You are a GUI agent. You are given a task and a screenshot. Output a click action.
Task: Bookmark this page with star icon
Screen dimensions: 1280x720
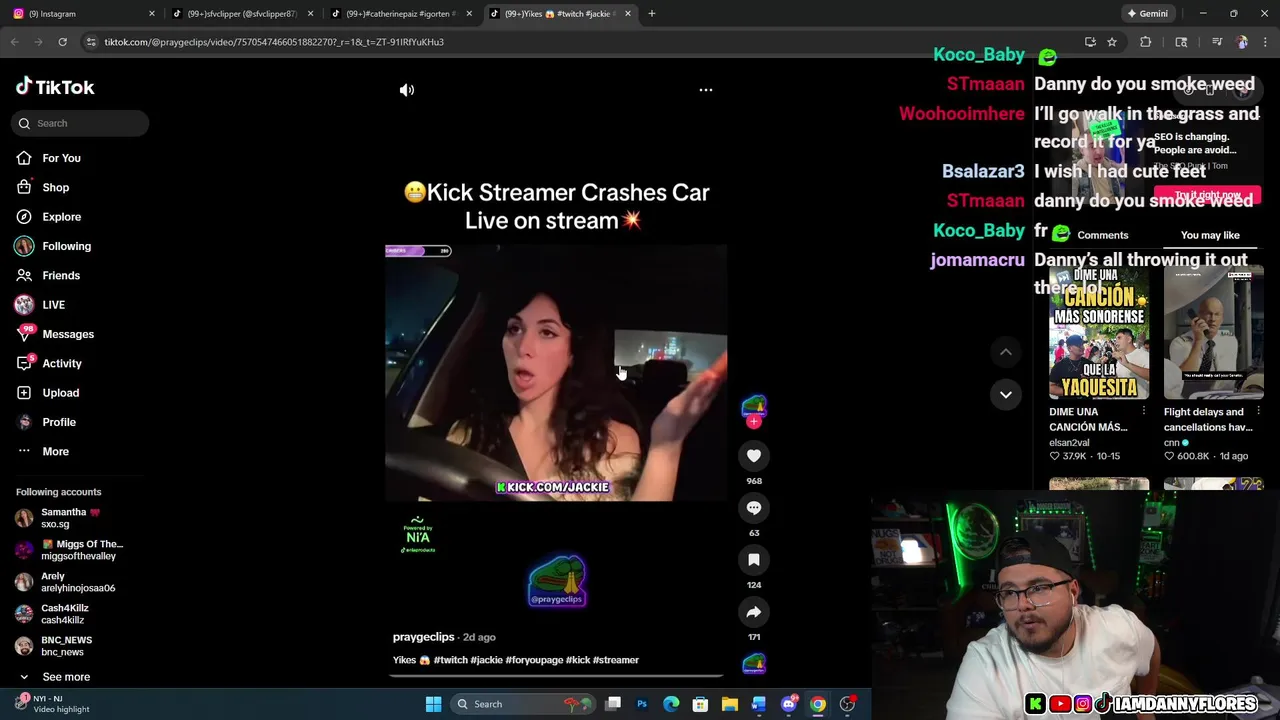pyautogui.click(x=1112, y=42)
